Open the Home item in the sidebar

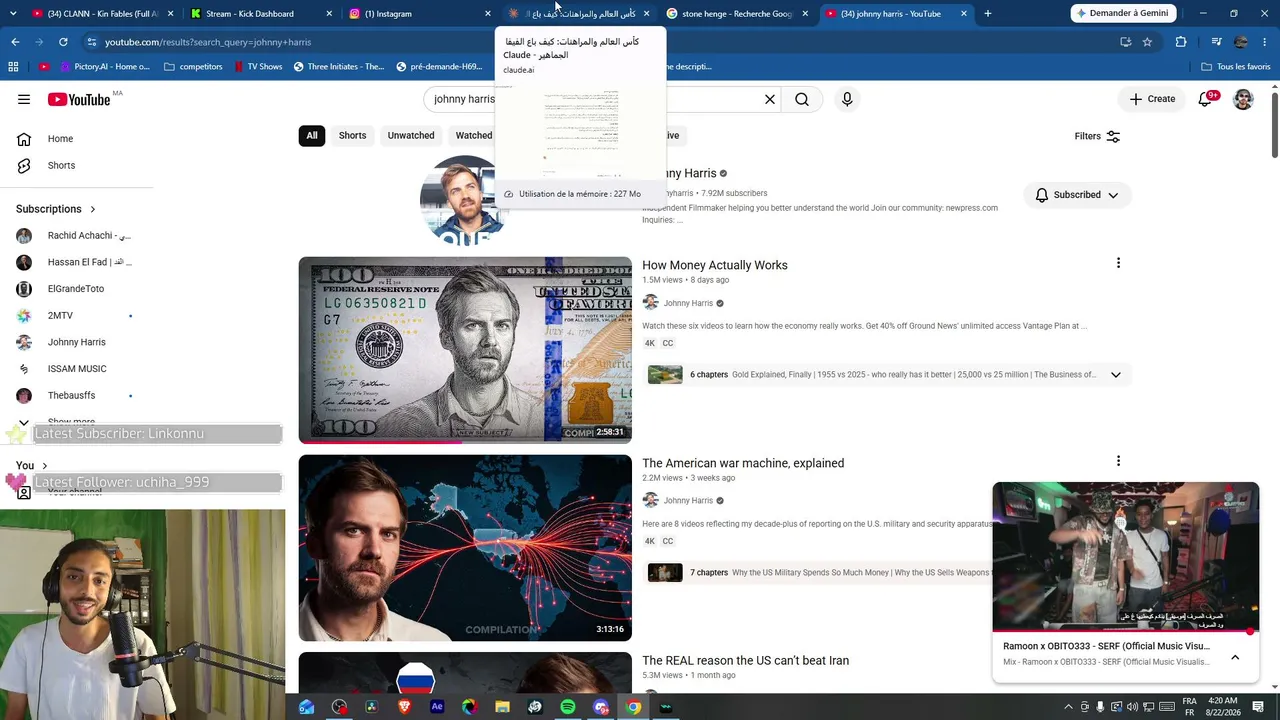click(76, 139)
